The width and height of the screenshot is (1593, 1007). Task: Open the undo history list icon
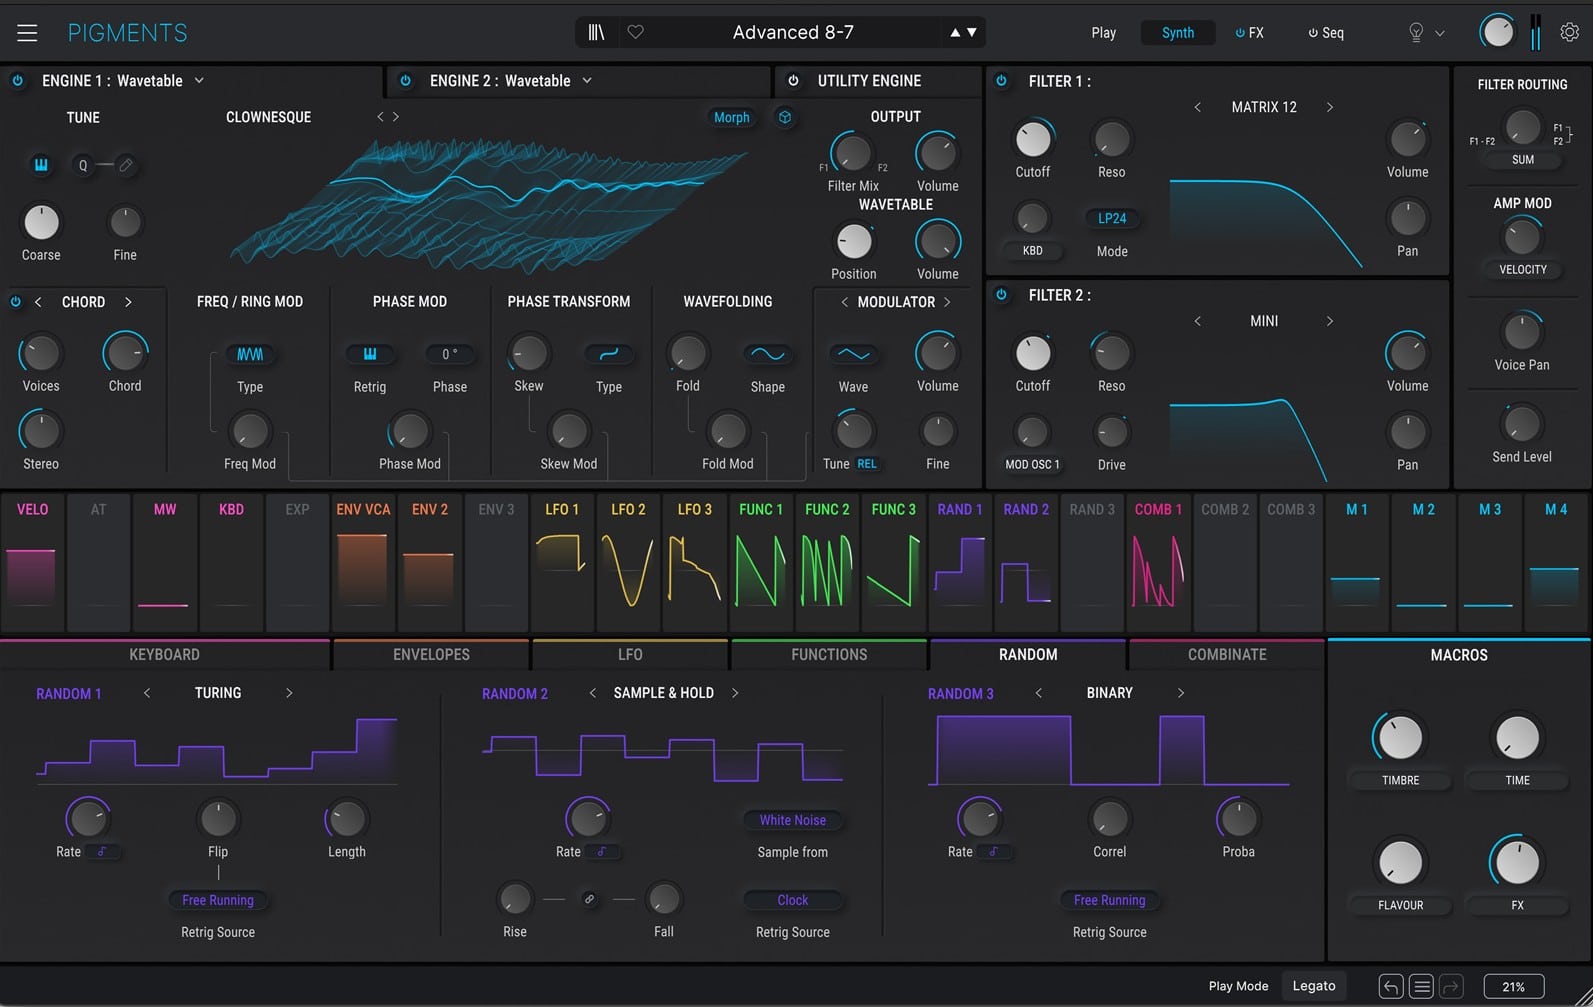coord(1421,986)
